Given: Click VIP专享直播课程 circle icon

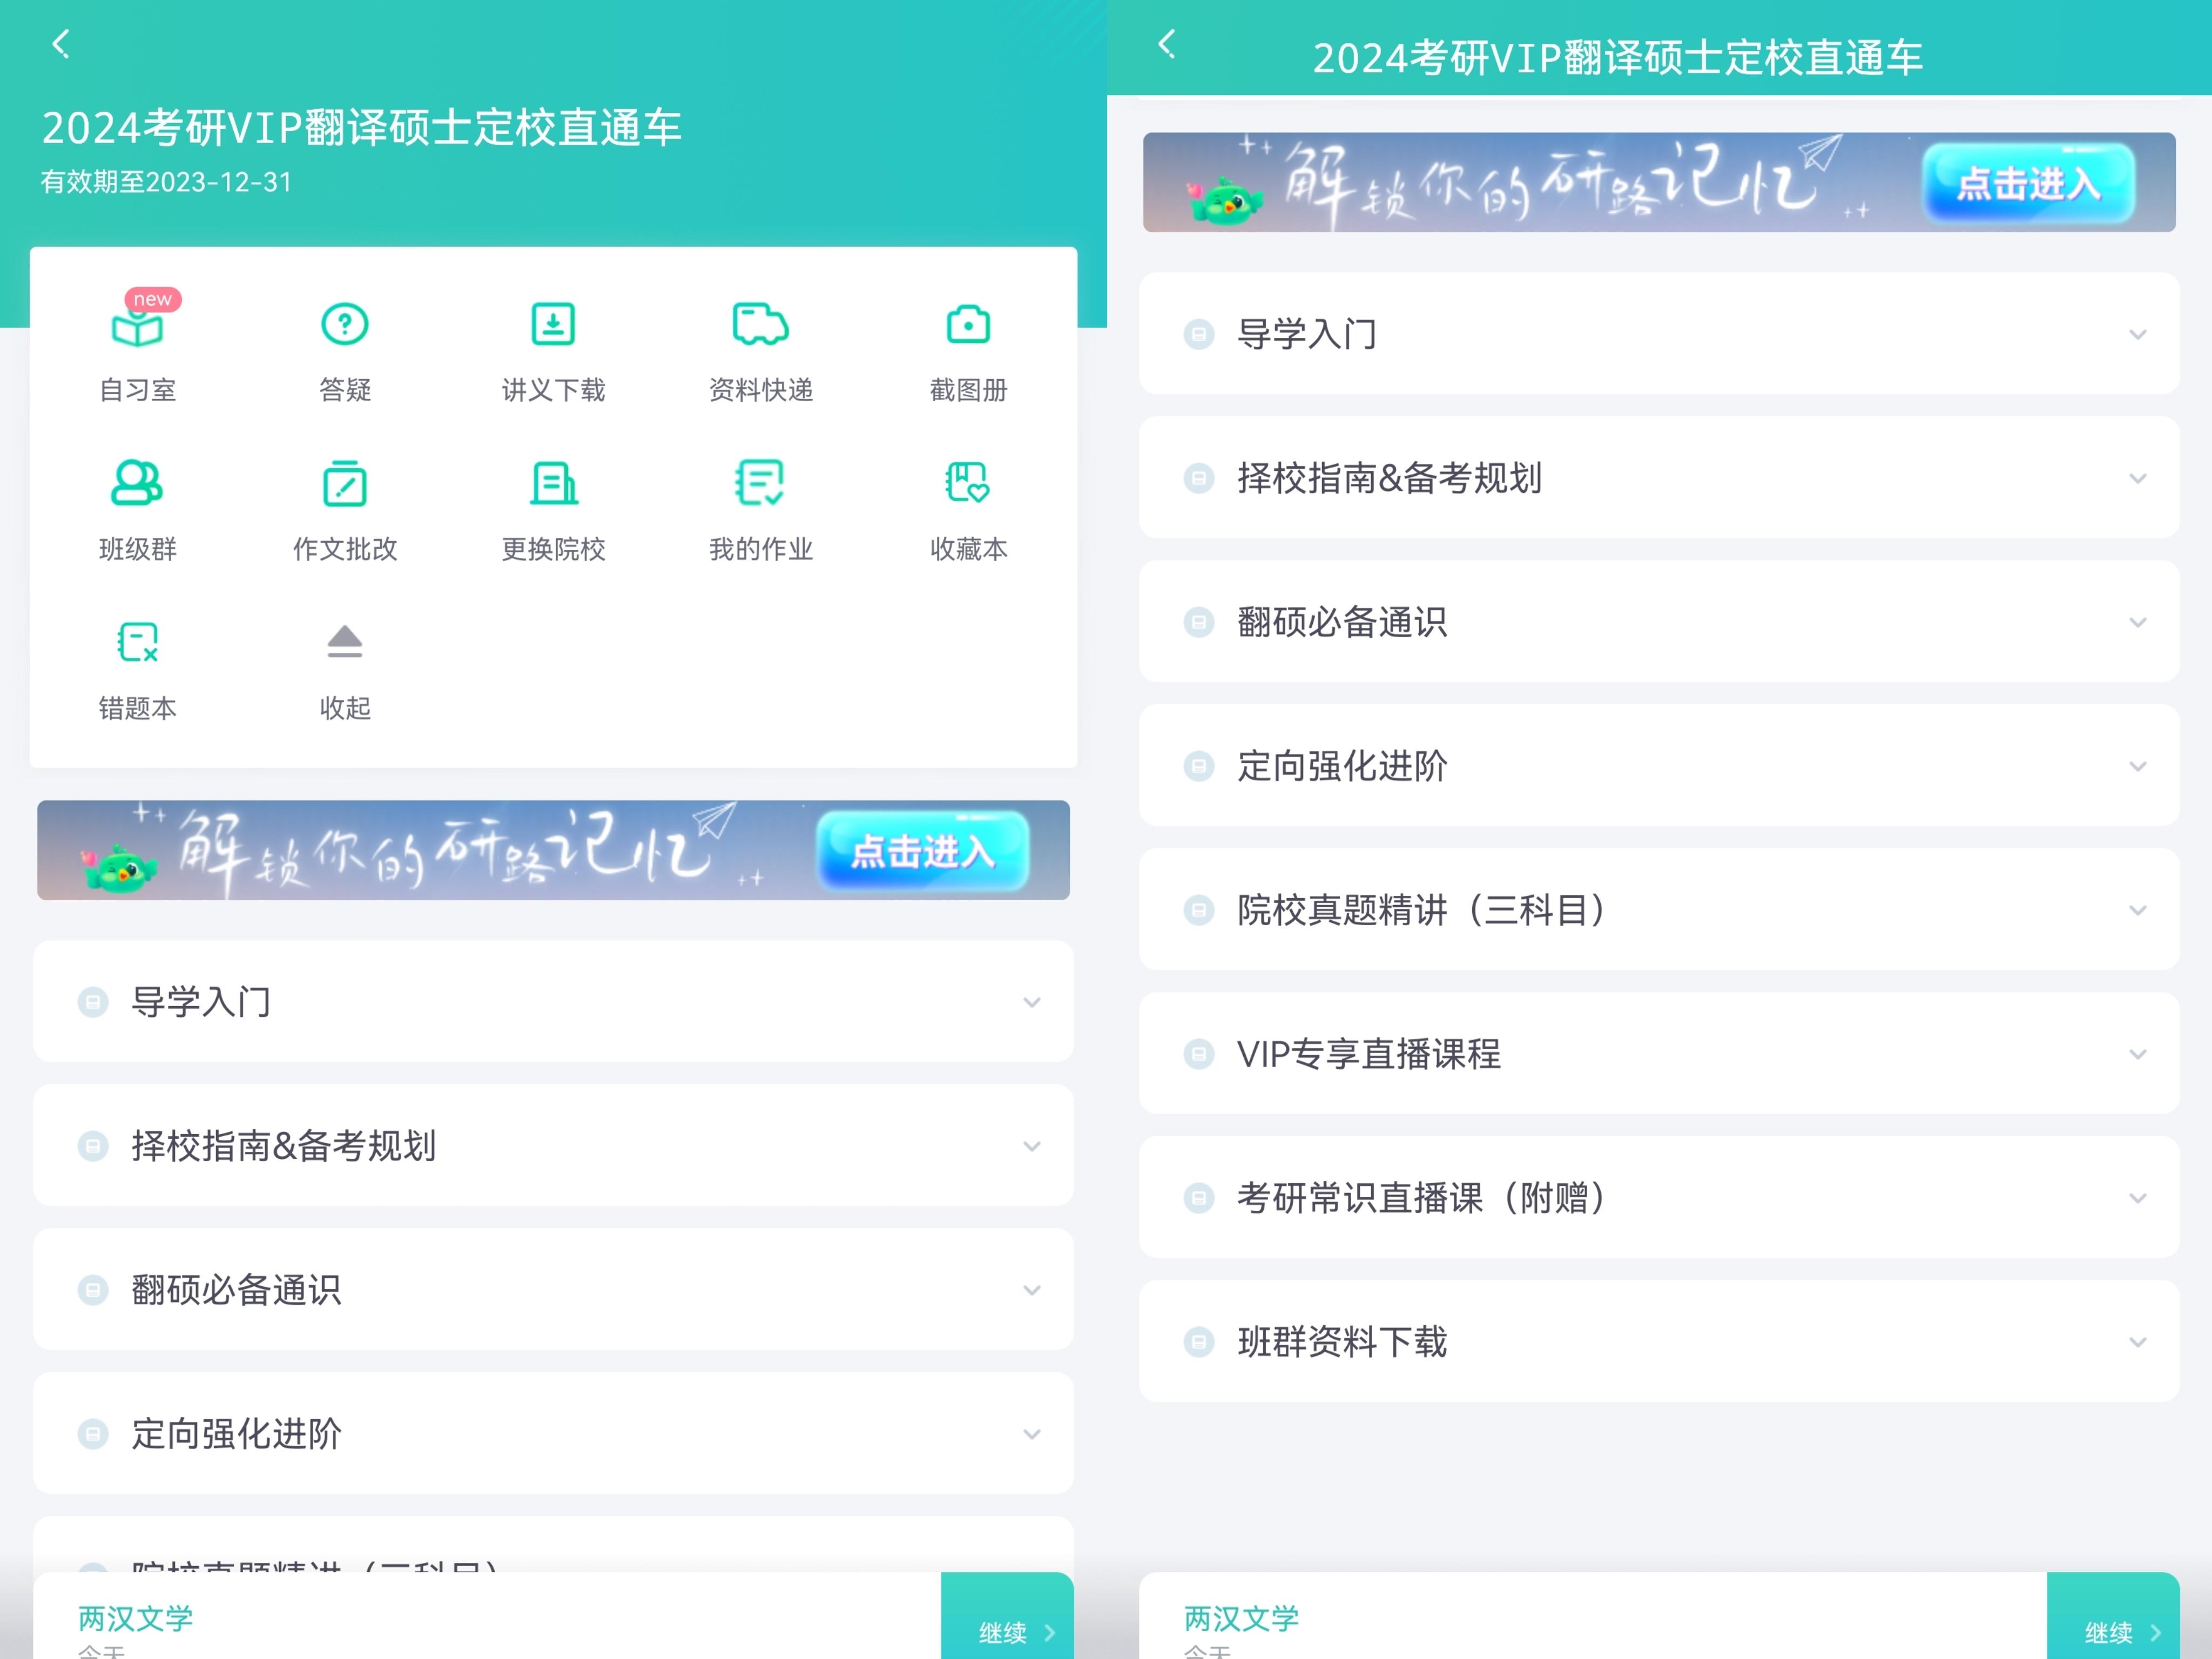Looking at the screenshot, I should pos(1199,1054).
